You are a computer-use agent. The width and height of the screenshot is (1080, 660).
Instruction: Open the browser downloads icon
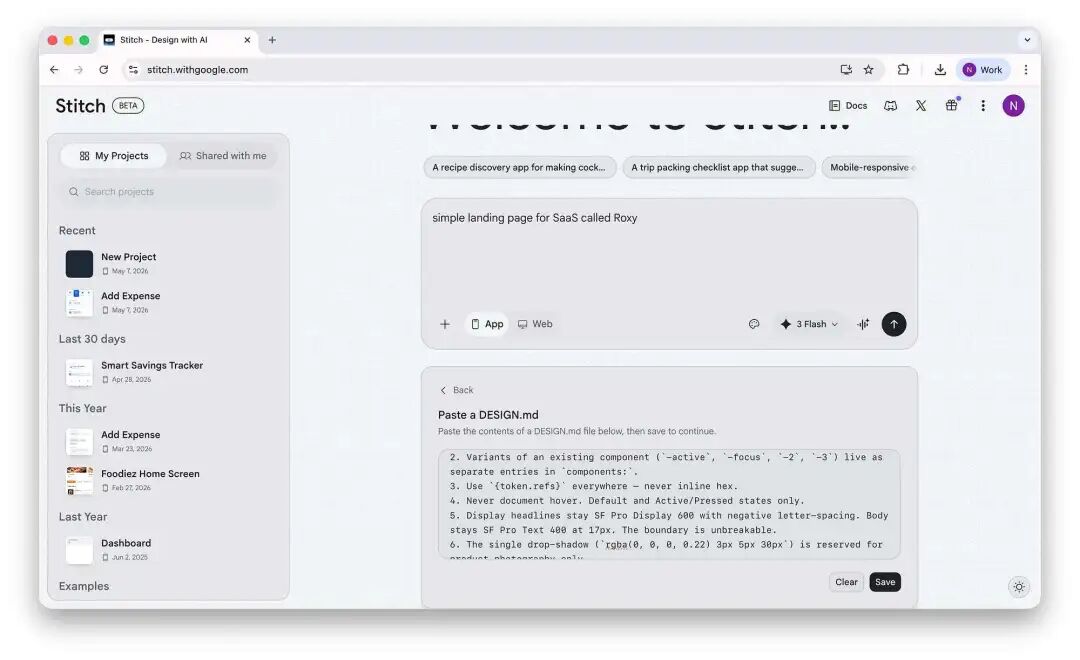click(x=939, y=70)
